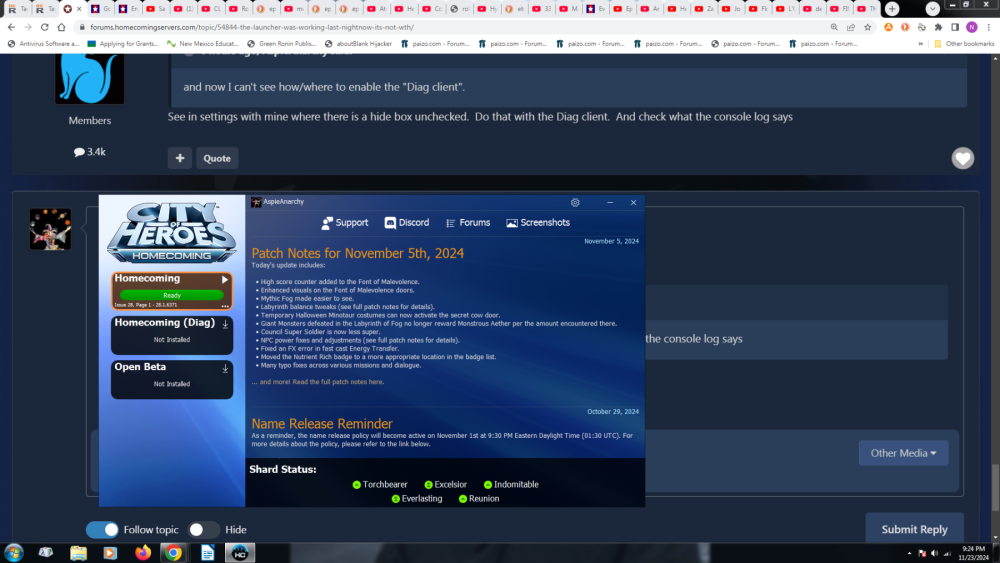Expand the bookmarks overflow chevron
This screenshot has height=563, width=1000.
[x=920, y=44]
